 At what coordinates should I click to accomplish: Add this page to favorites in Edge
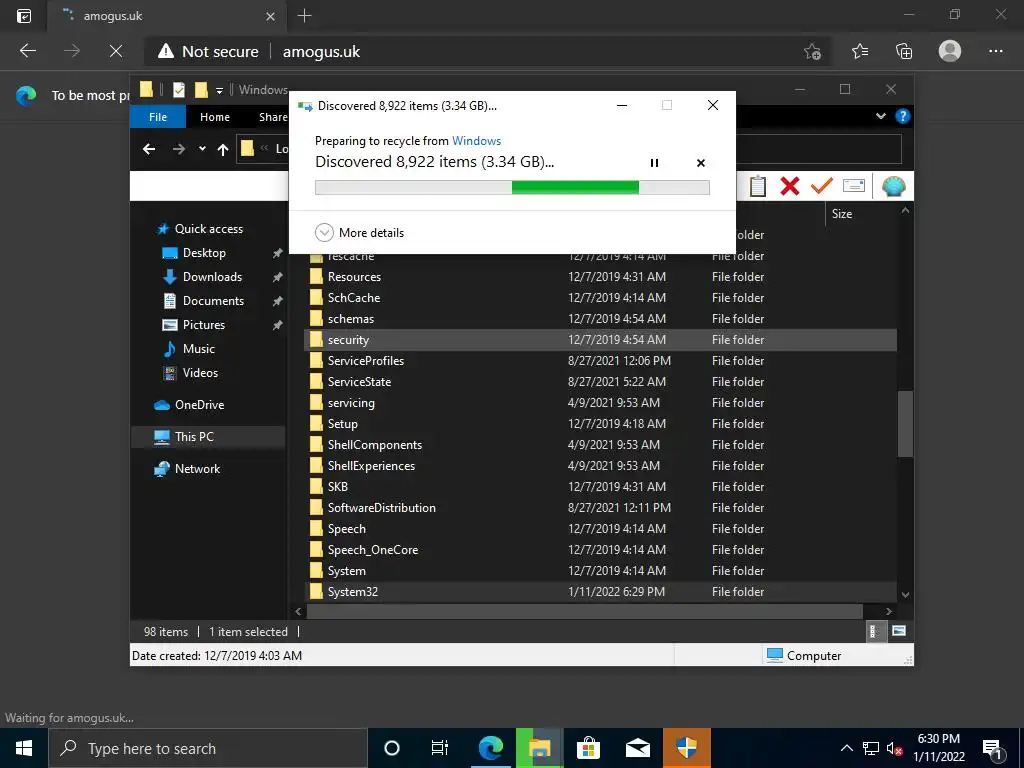pos(812,51)
